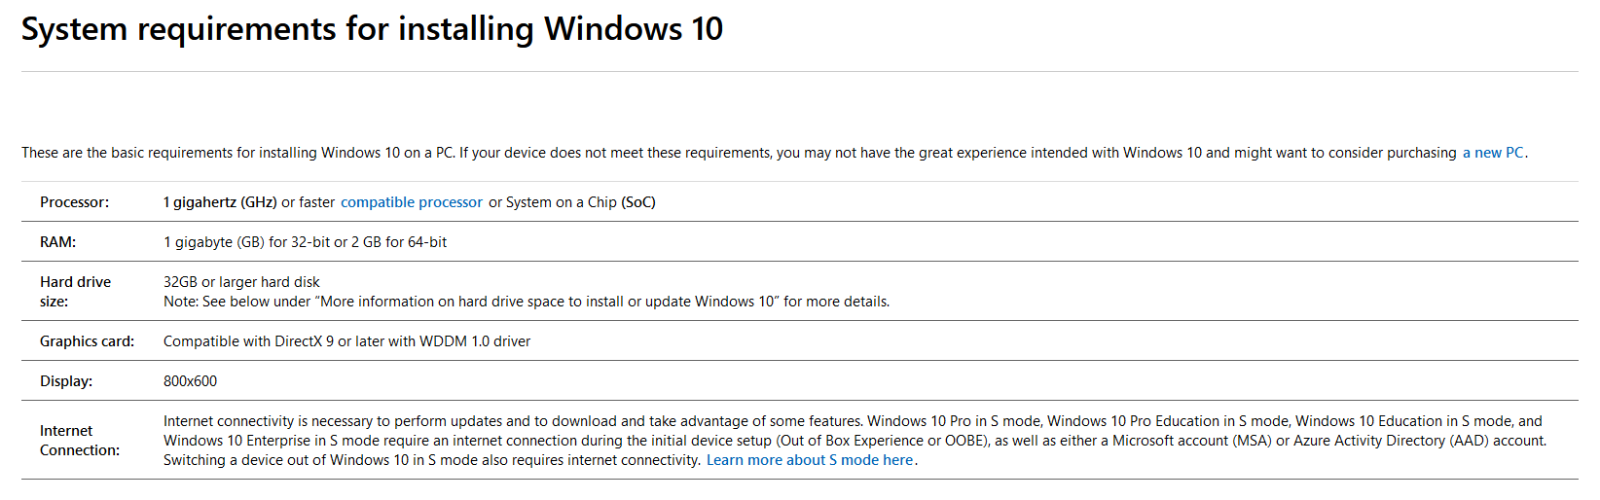Screen dimensions: 1600x500
Task: Open 'Learn more about S mode here'
Action: [x=810, y=460]
